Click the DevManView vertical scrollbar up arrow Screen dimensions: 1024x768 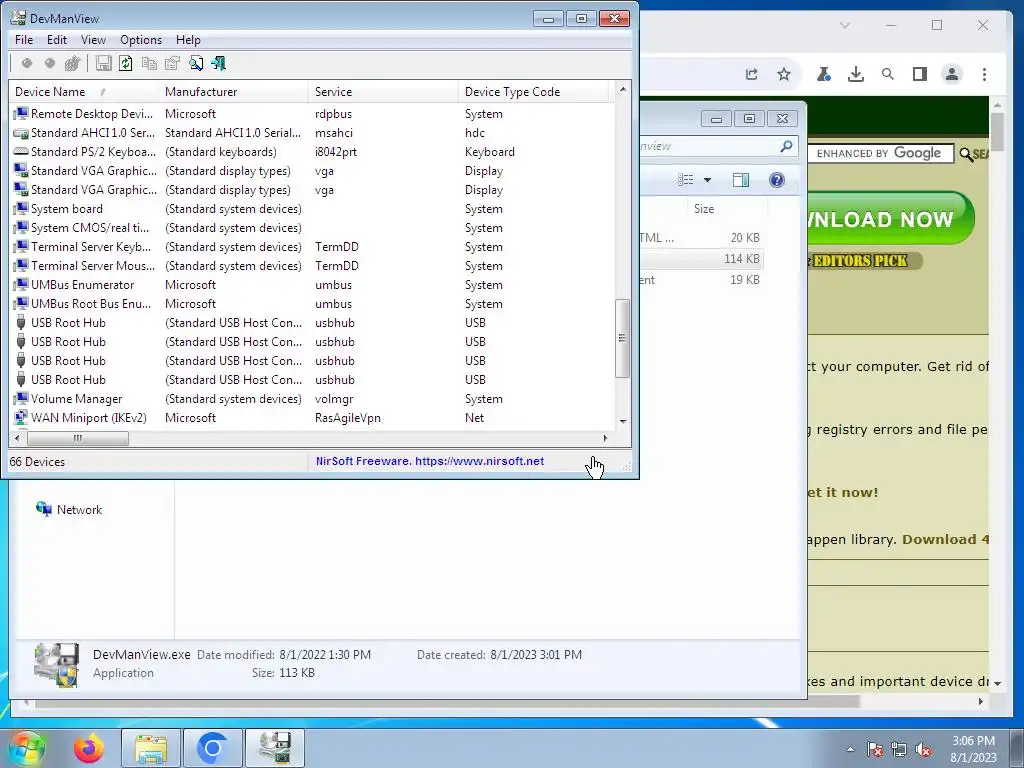[622, 89]
